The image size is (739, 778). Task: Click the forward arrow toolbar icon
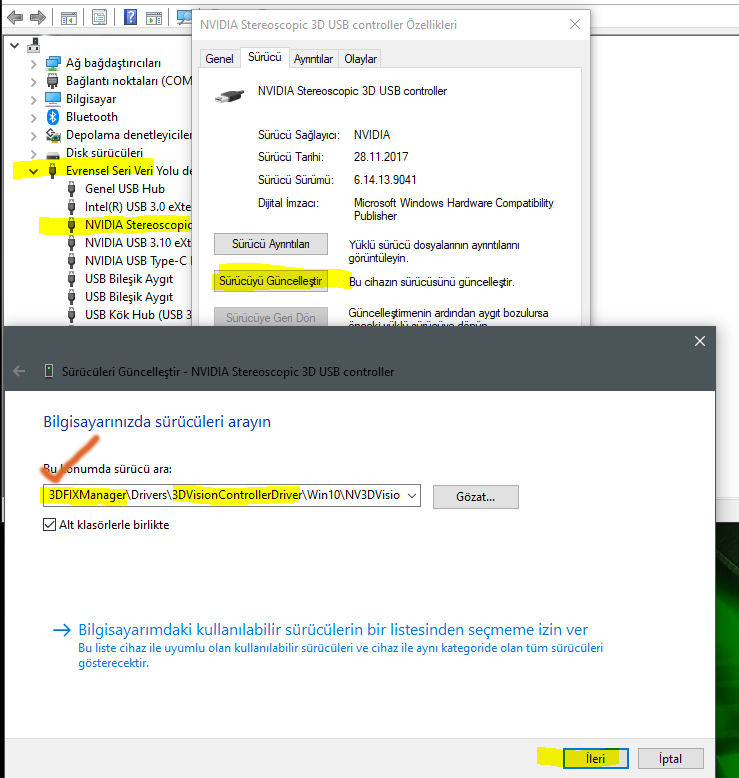tap(38, 17)
